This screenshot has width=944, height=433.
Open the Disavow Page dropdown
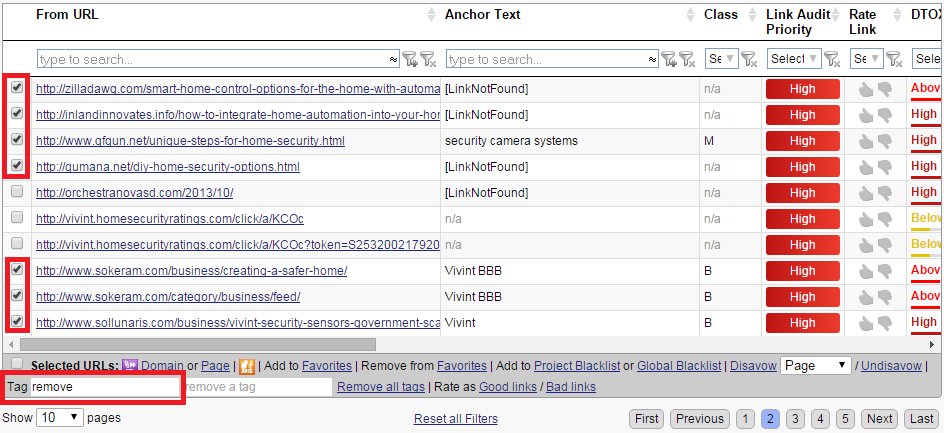click(x=816, y=366)
